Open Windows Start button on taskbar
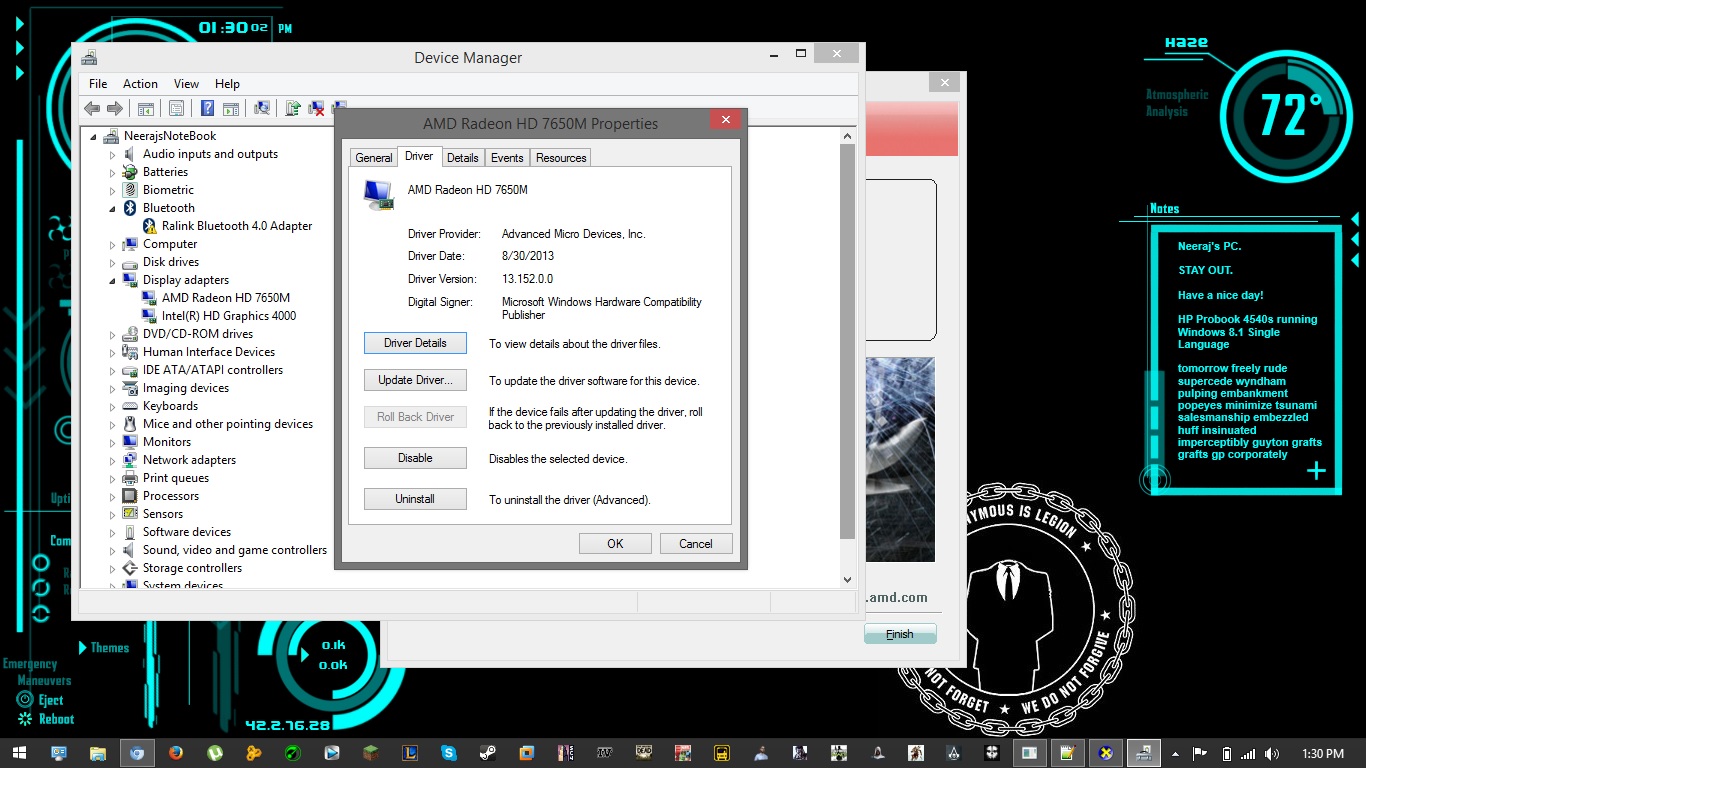Viewport: 1712px width, 810px height. (x=19, y=753)
